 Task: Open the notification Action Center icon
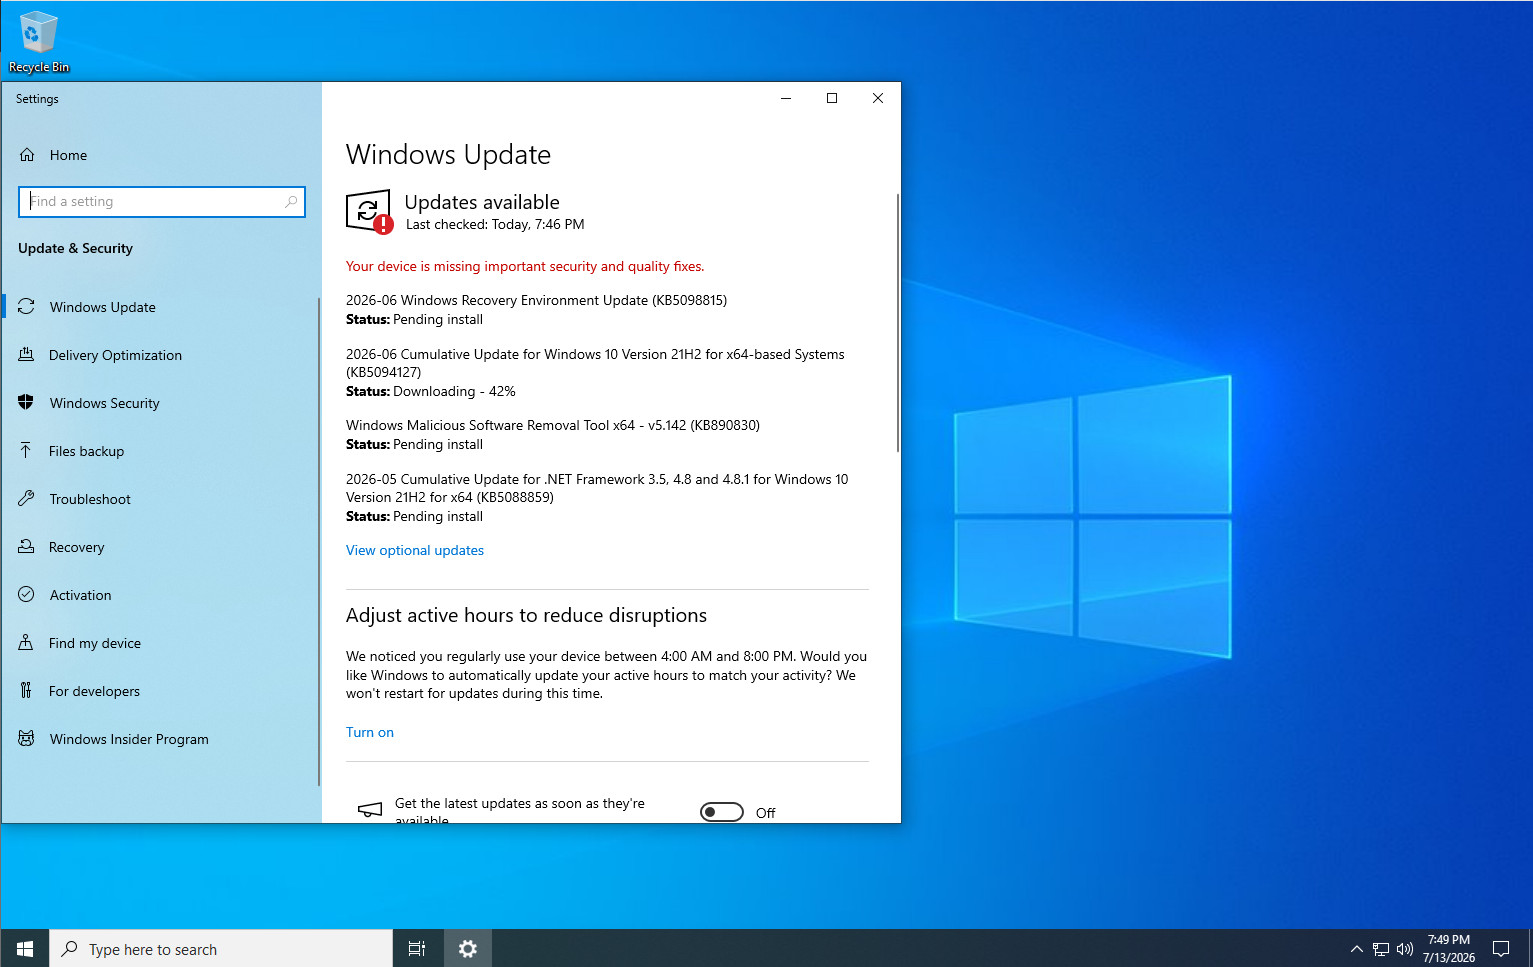[1501, 948]
